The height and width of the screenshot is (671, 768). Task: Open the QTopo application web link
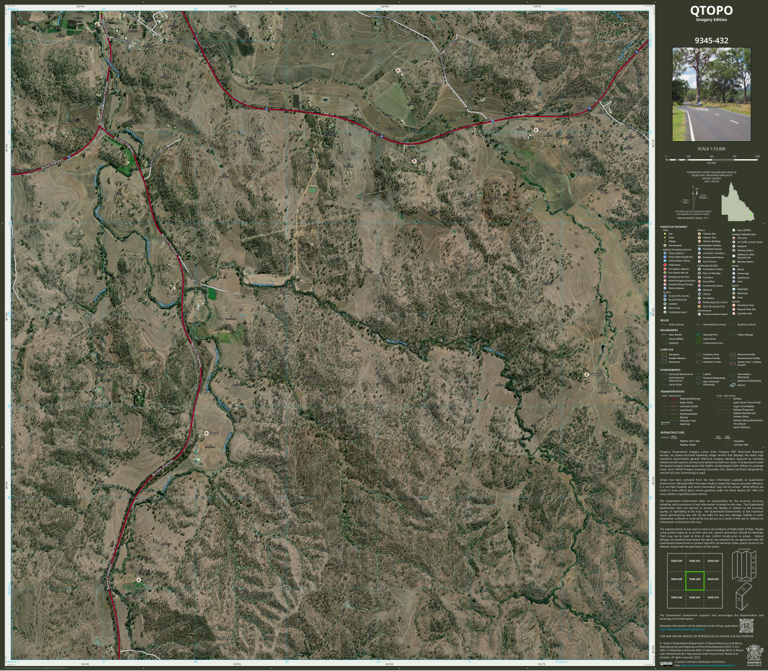coord(682,629)
